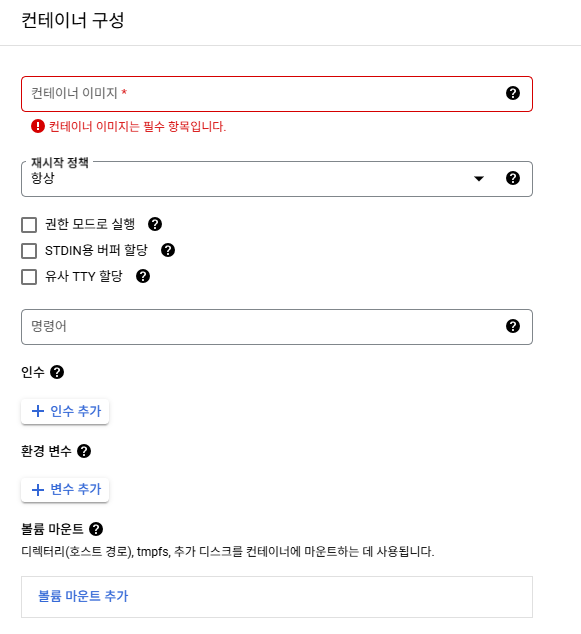Focus the 명령어 text field

277,327
